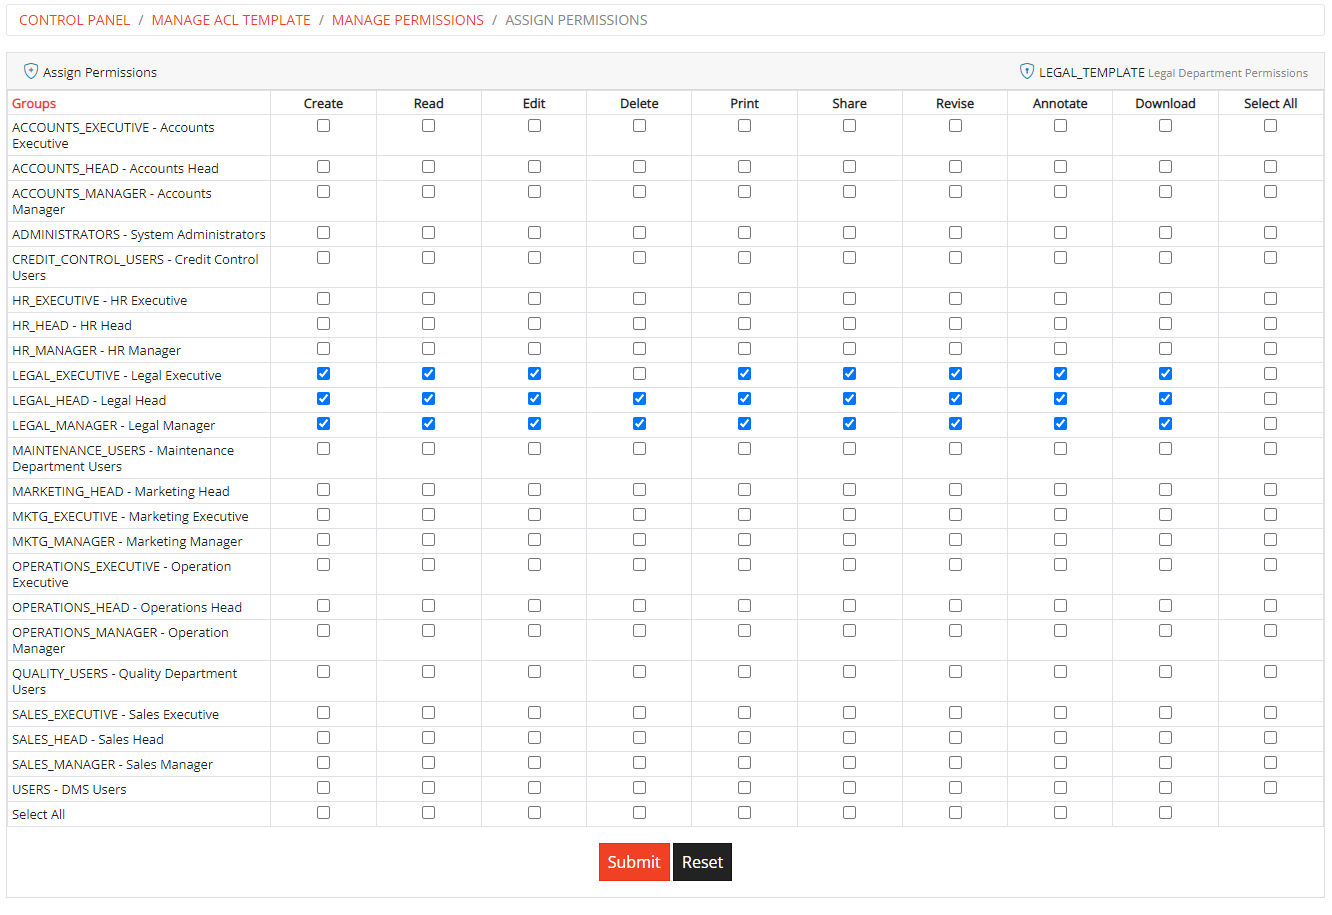Open the Control Panel breadcrumb link

(74, 20)
